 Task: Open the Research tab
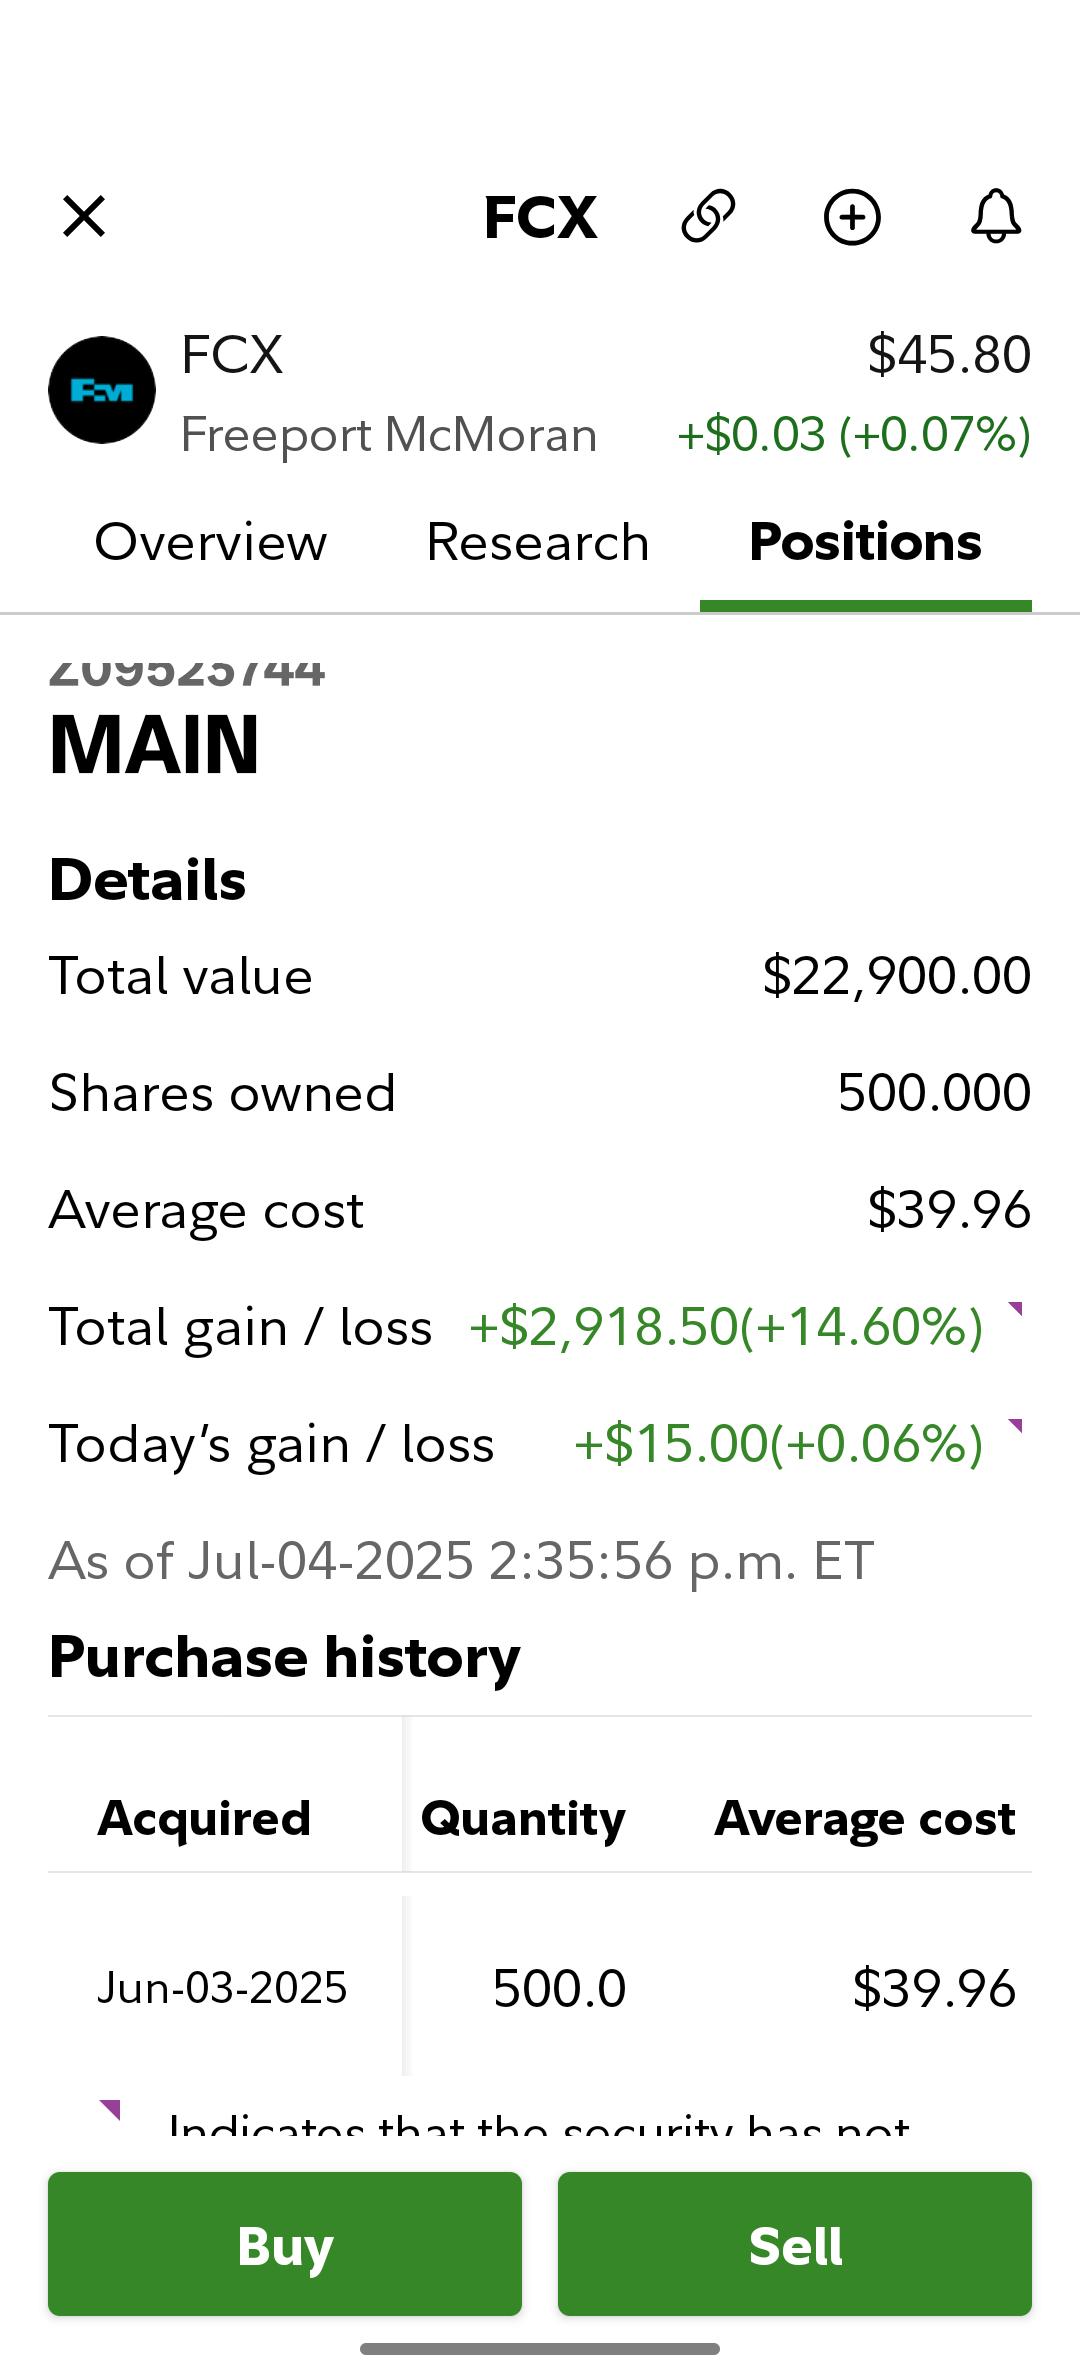538,542
